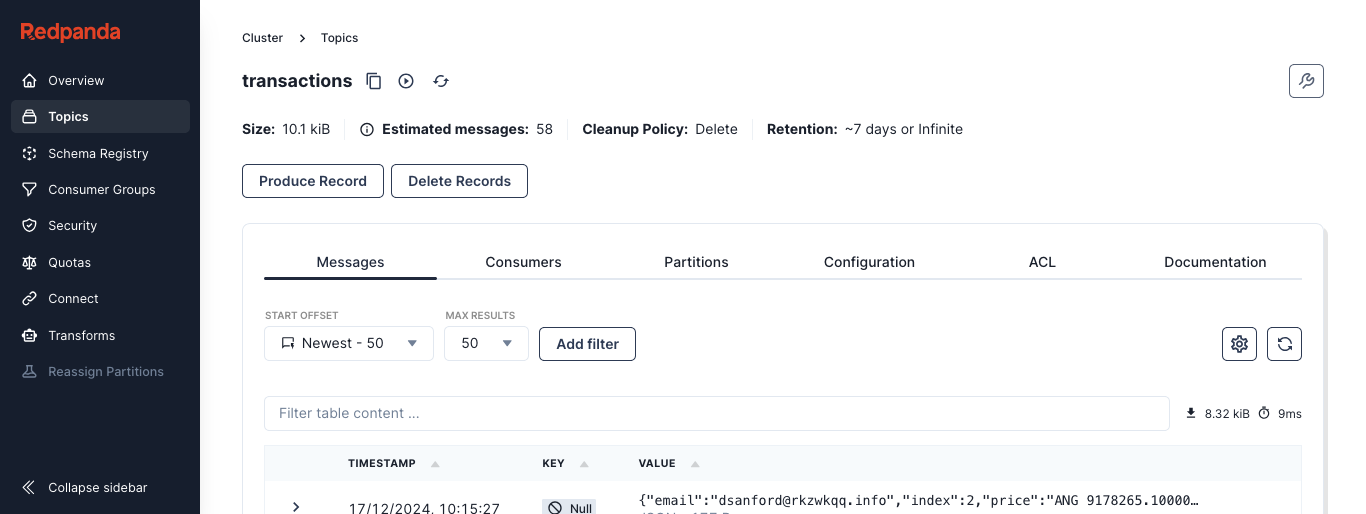Refresh the messages list
Image resolution: width=1366 pixels, height=514 pixels.
(x=1284, y=344)
